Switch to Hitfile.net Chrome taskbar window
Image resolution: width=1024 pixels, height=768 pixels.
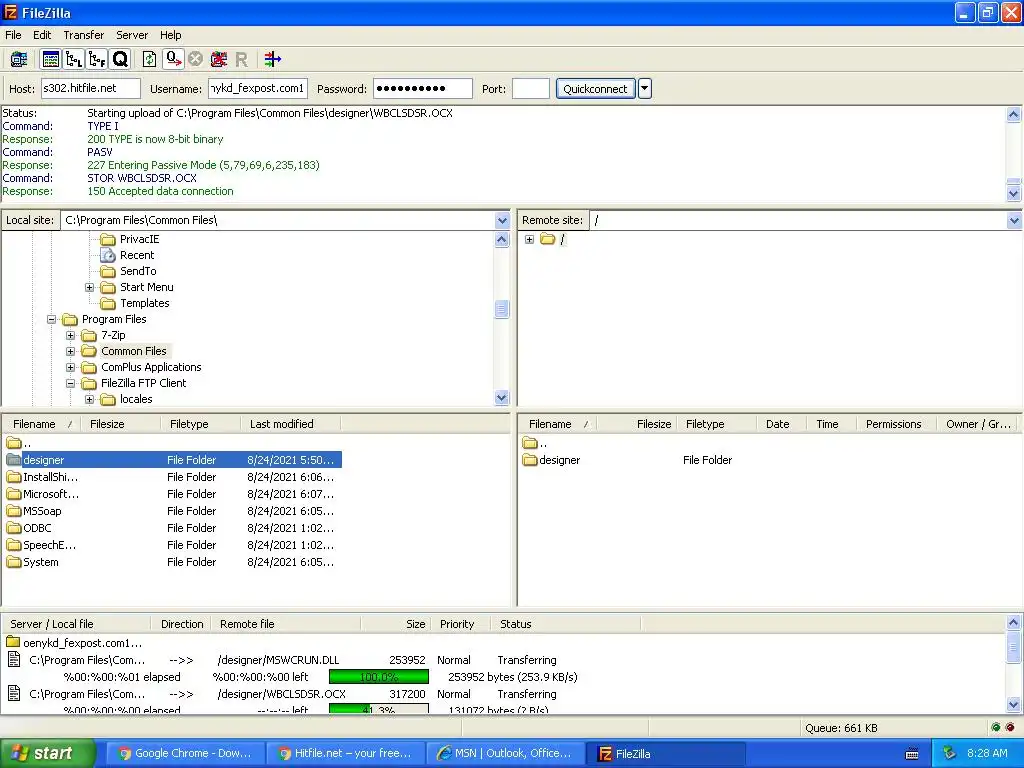(x=345, y=753)
